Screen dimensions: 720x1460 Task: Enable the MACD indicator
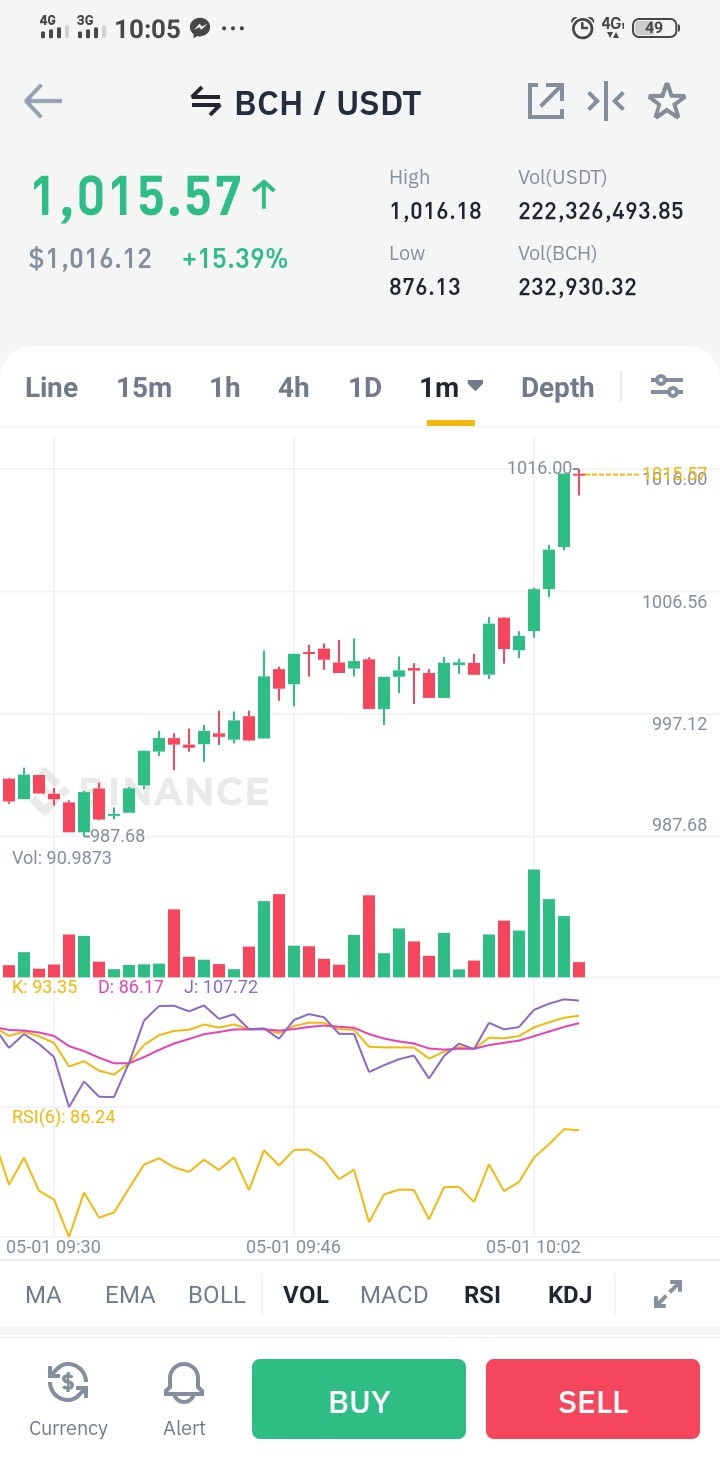(394, 1295)
